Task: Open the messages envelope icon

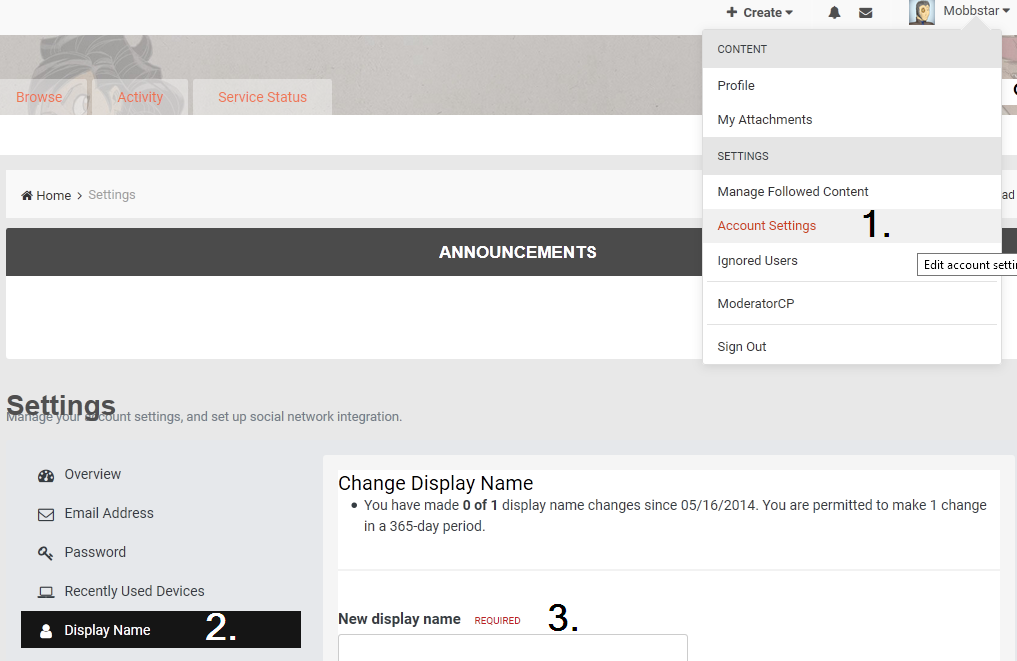Action: (866, 13)
